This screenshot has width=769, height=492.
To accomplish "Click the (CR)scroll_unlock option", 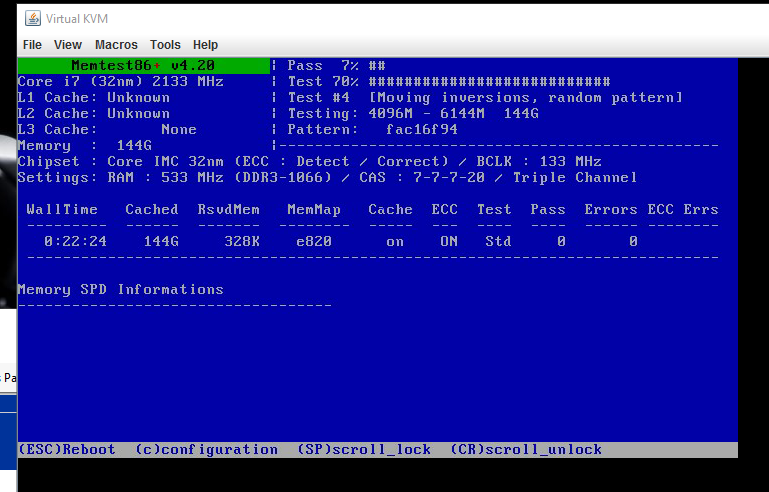I will (x=525, y=449).
